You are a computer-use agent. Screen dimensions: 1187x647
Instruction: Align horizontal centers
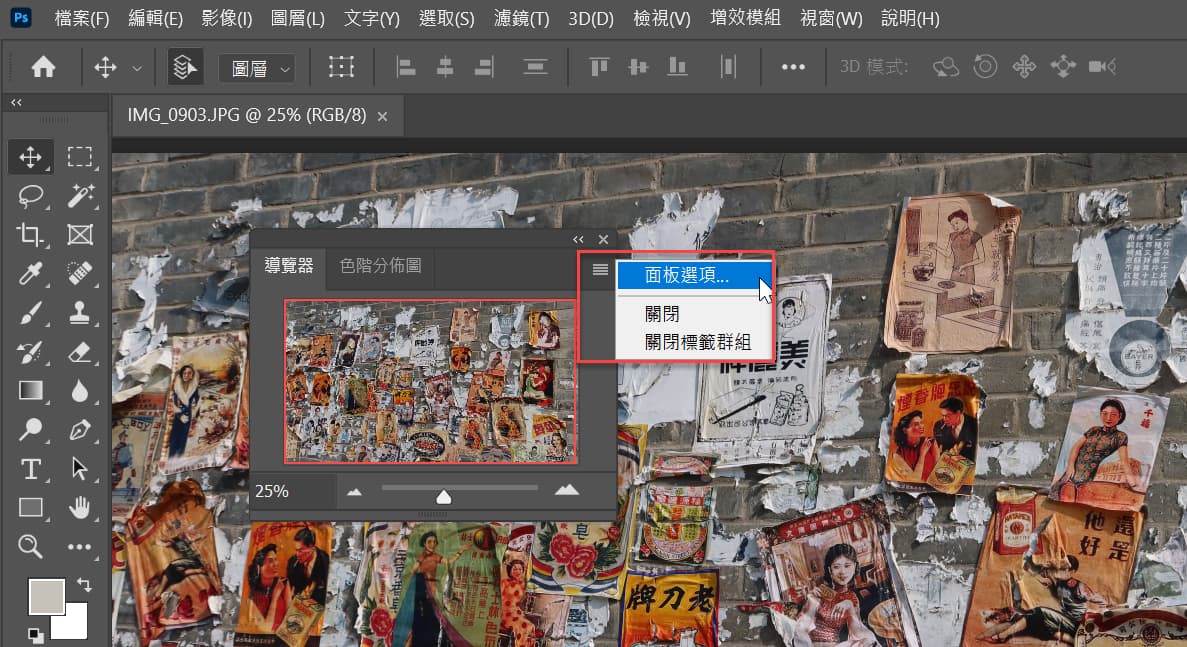pyautogui.click(x=445, y=67)
